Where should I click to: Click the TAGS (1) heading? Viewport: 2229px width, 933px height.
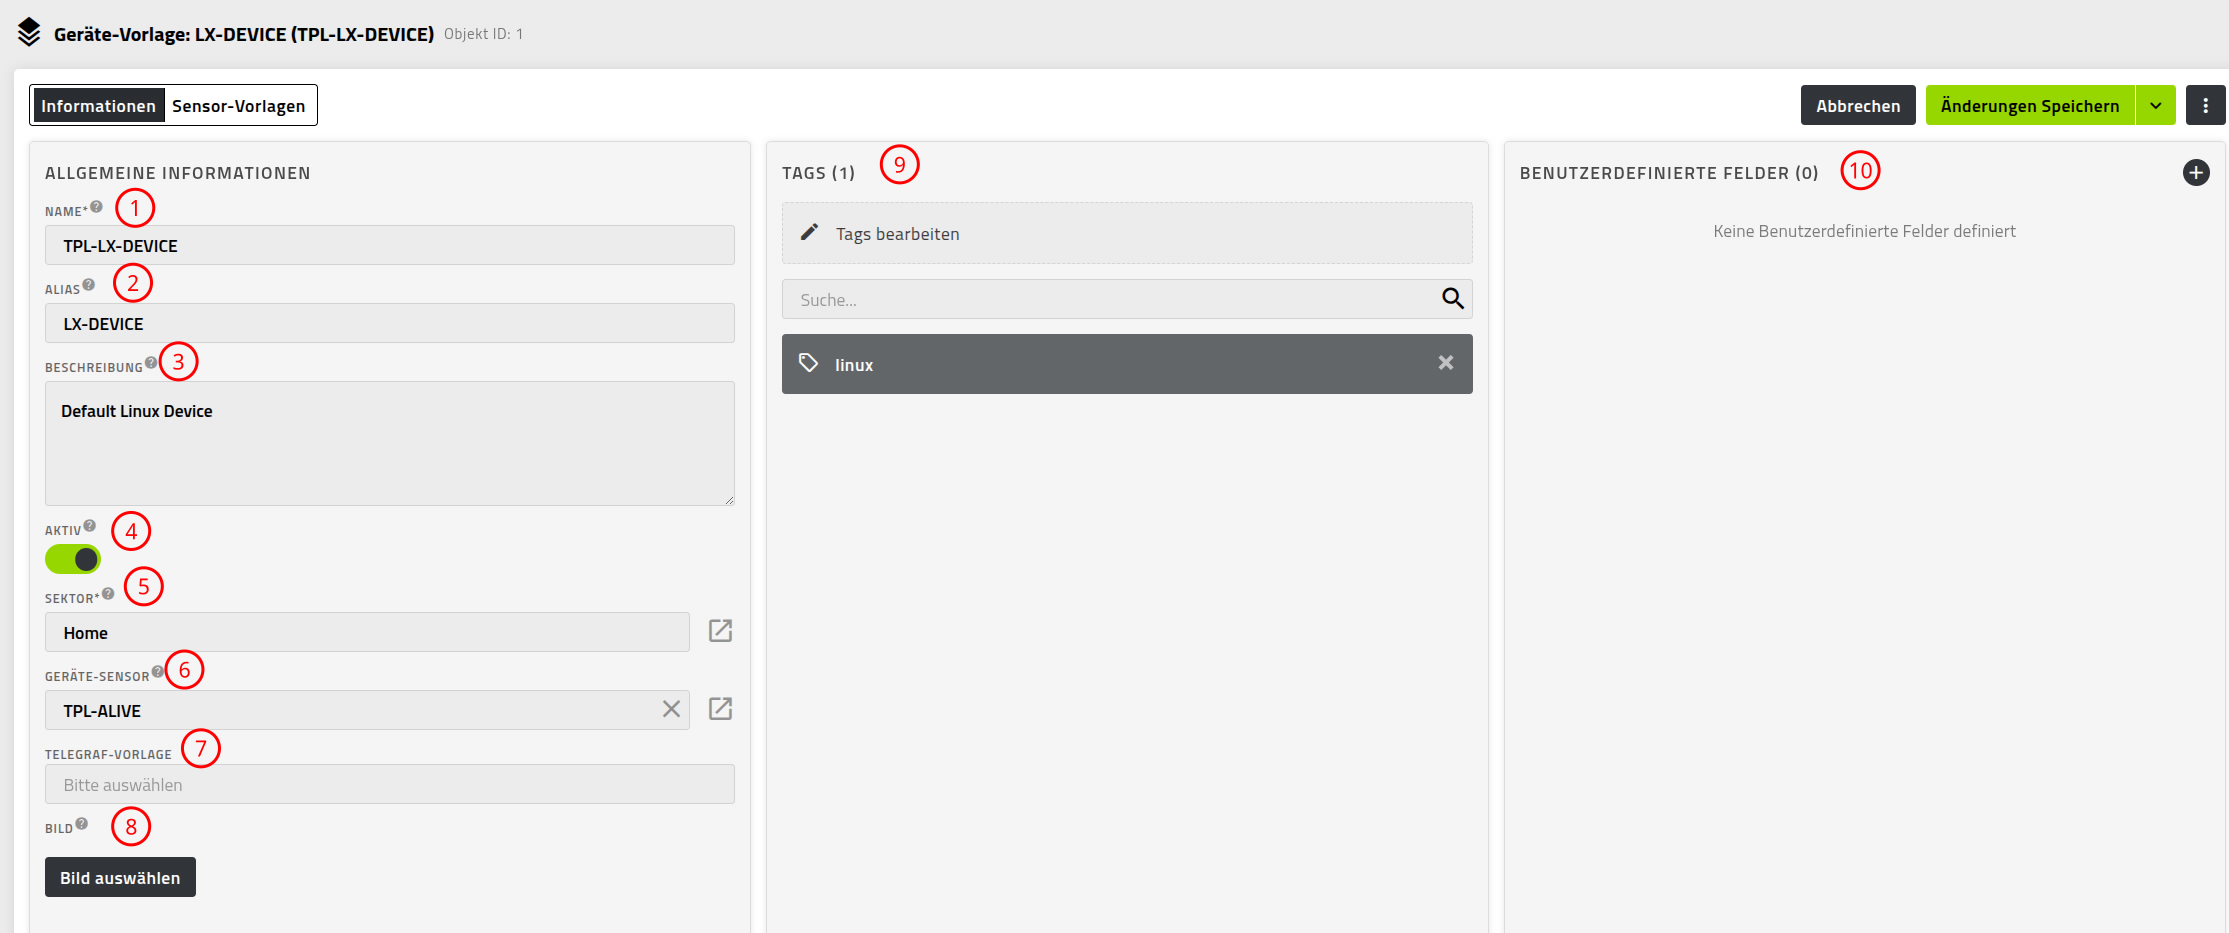click(818, 173)
